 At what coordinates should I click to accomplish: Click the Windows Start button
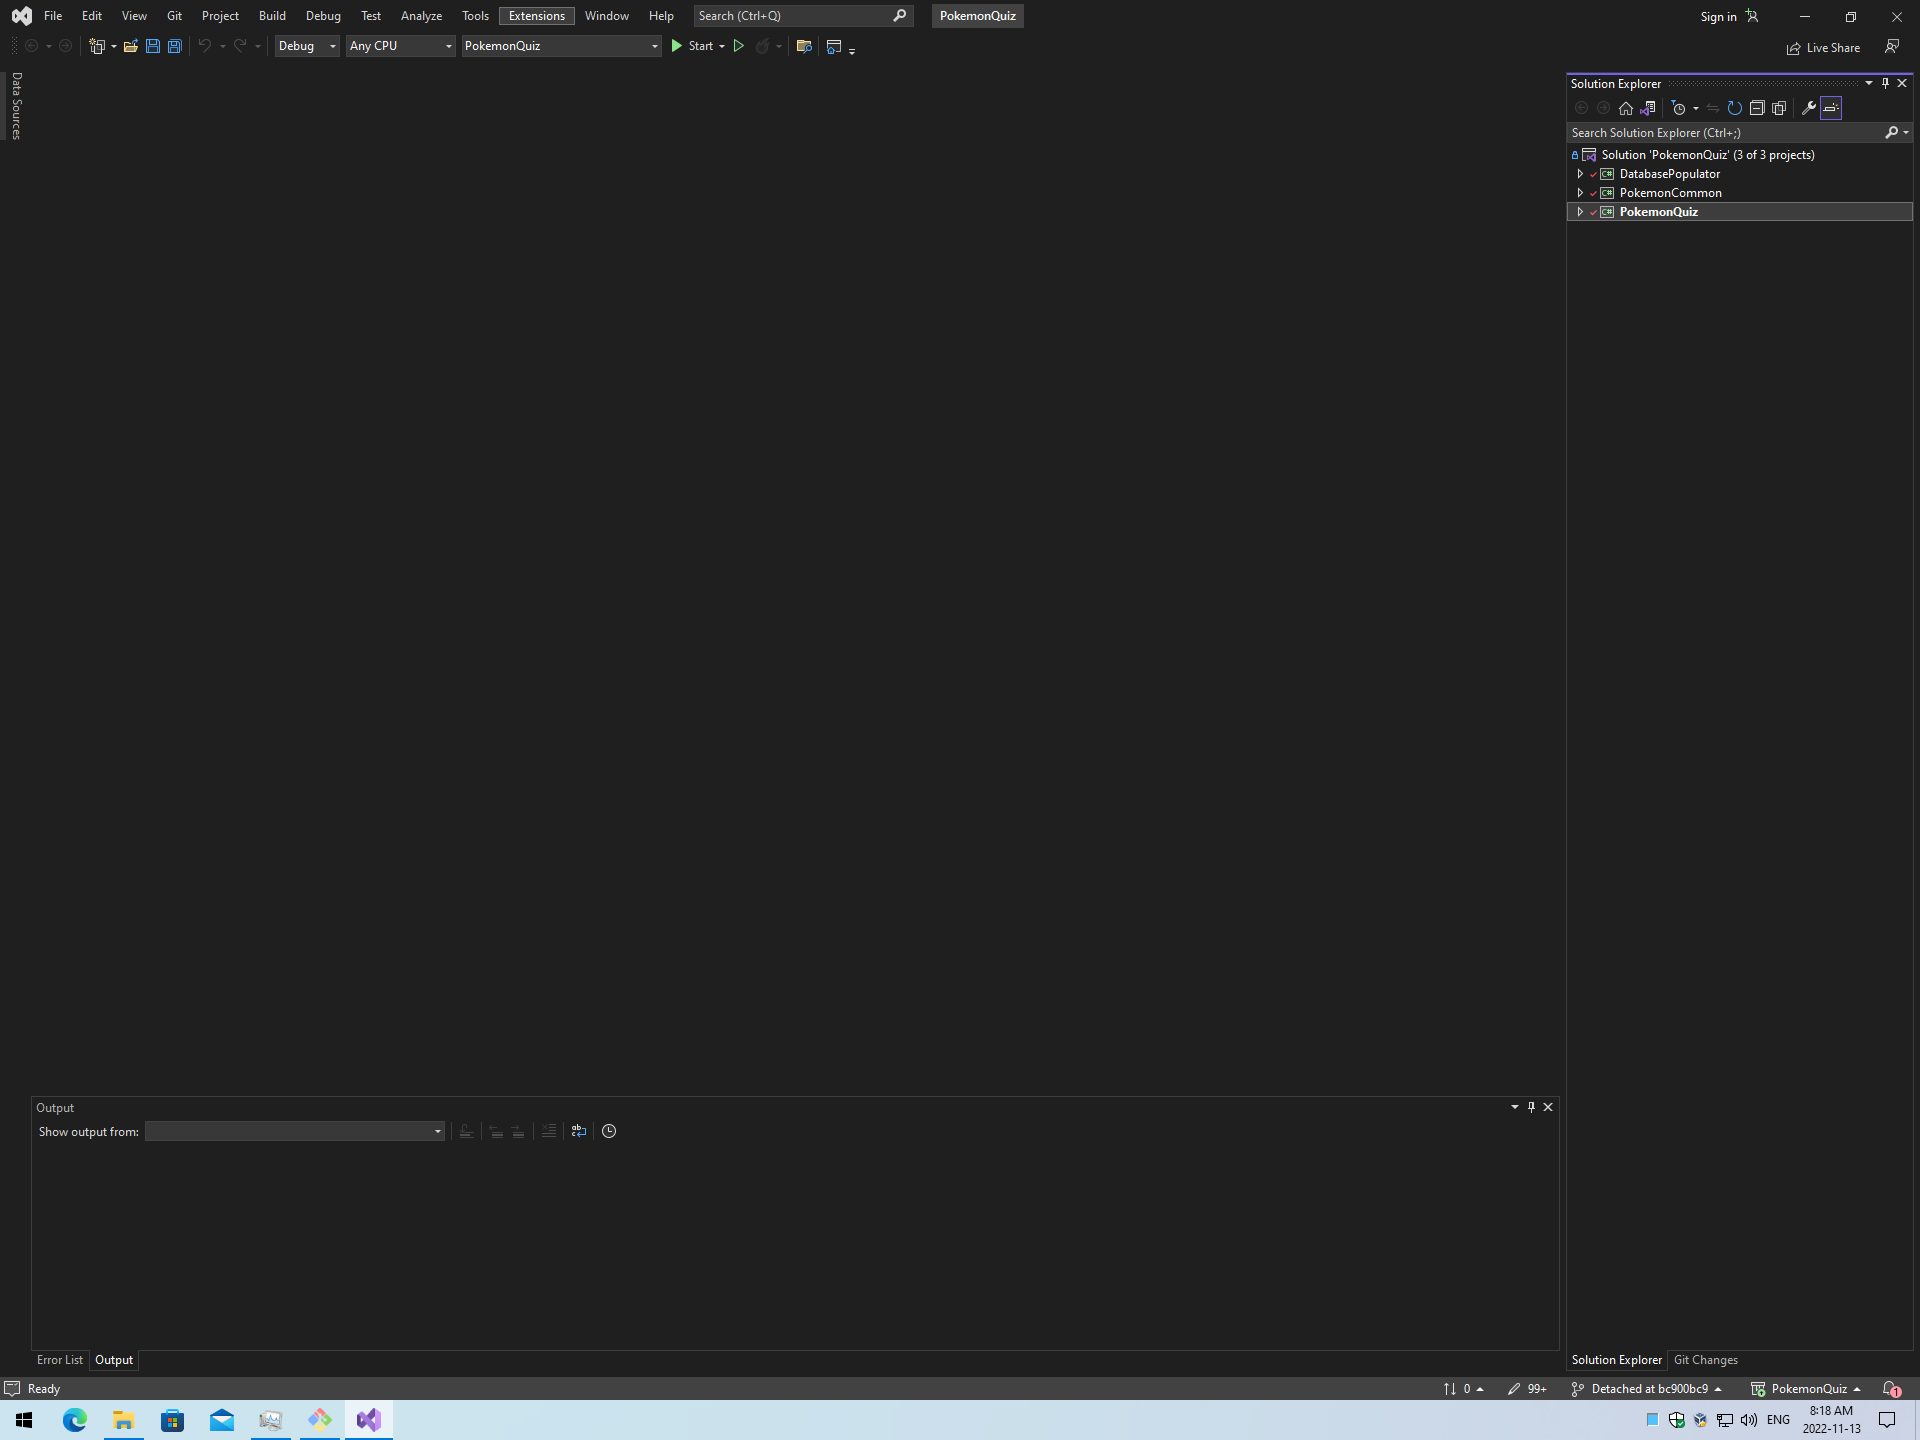24,1420
